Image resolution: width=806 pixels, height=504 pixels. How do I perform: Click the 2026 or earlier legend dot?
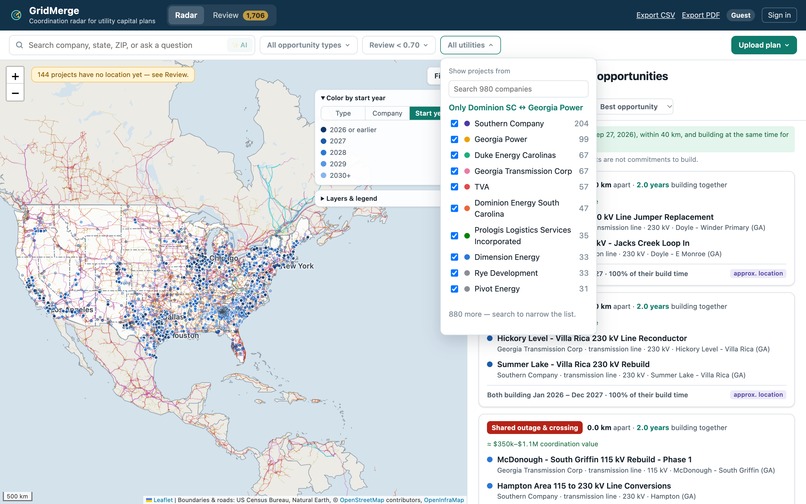323,130
